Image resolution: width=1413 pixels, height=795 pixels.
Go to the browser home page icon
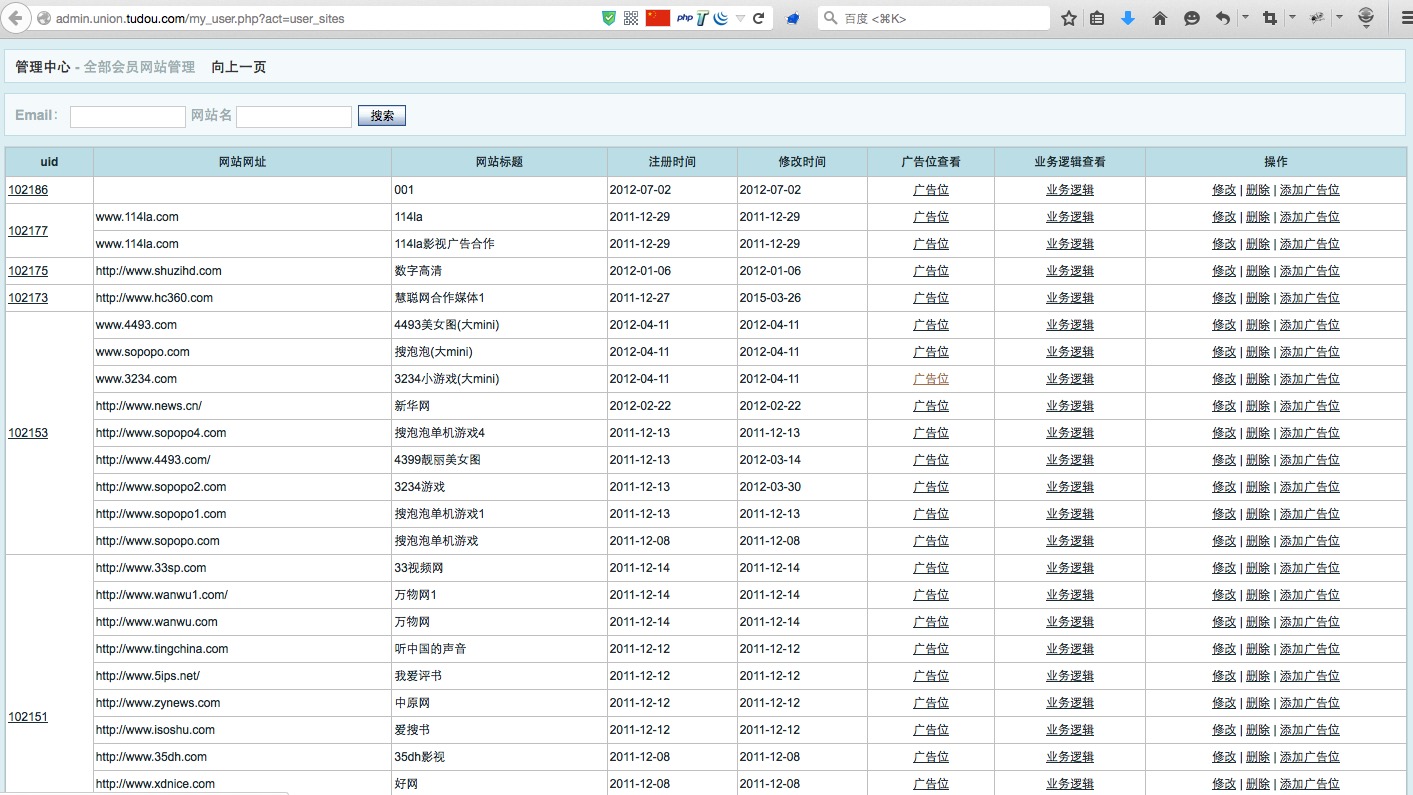(x=1160, y=18)
